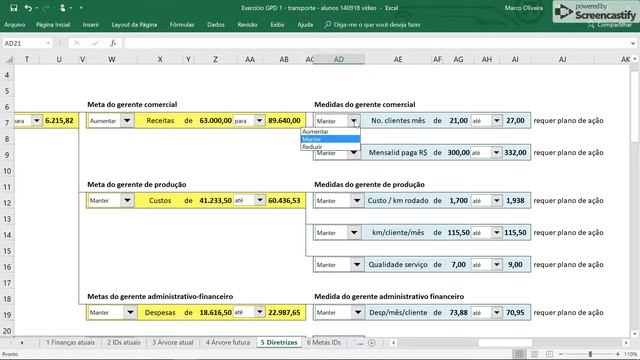
Task: Click the more sheet tabs ellipsis
Action: point(360,343)
